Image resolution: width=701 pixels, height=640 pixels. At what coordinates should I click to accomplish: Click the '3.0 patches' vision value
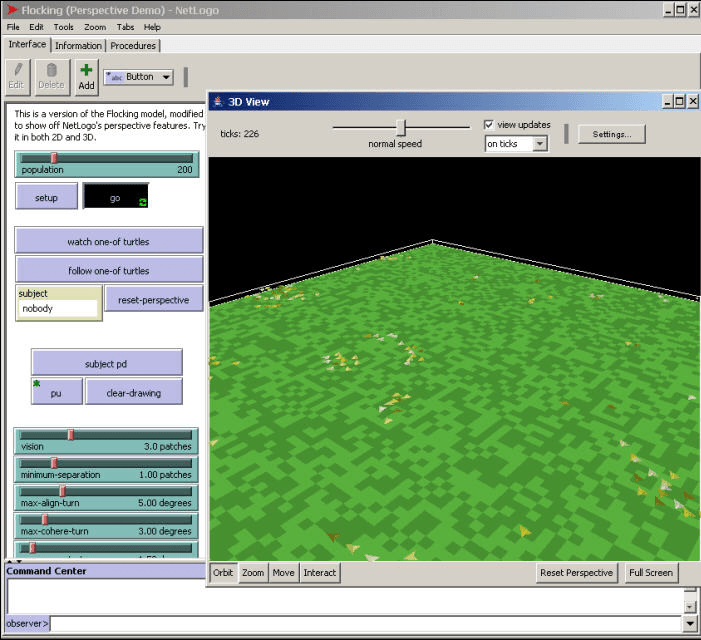coord(168,446)
